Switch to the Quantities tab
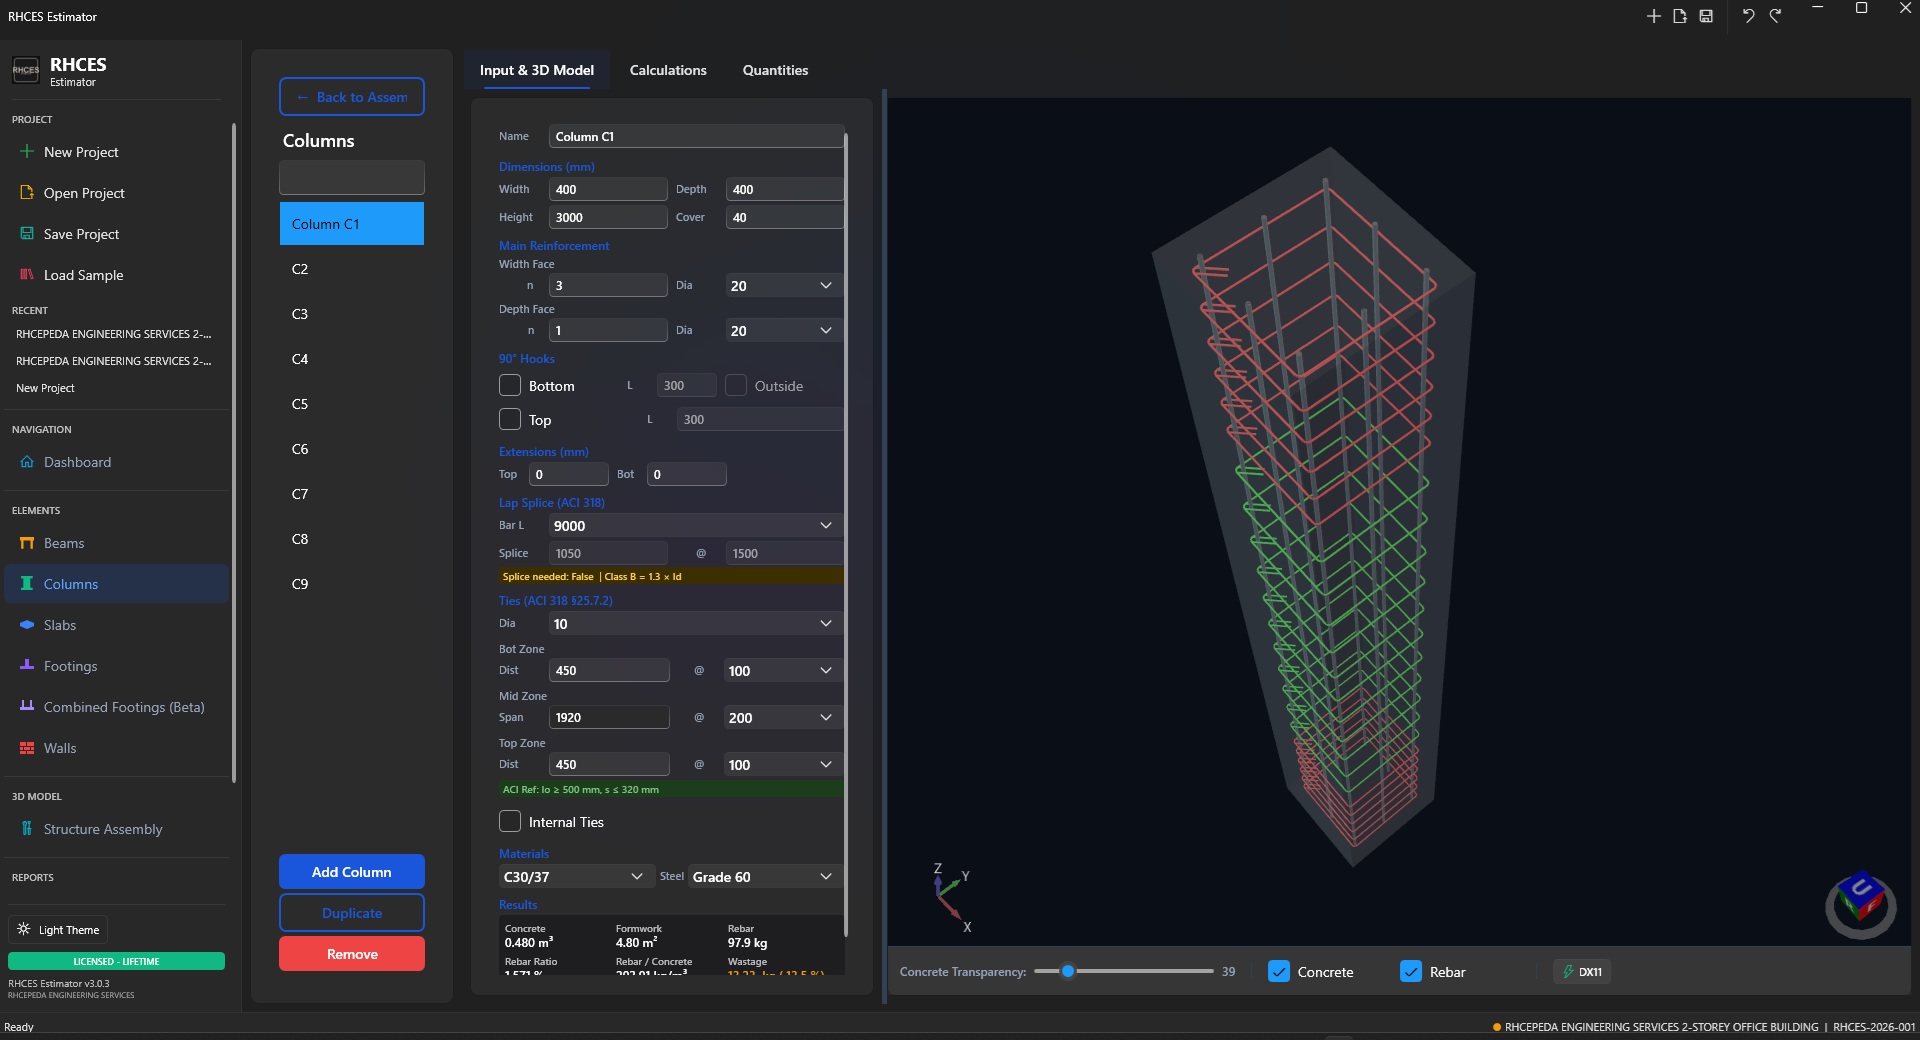Image resolution: width=1920 pixels, height=1040 pixels. click(x=775, y=70)
